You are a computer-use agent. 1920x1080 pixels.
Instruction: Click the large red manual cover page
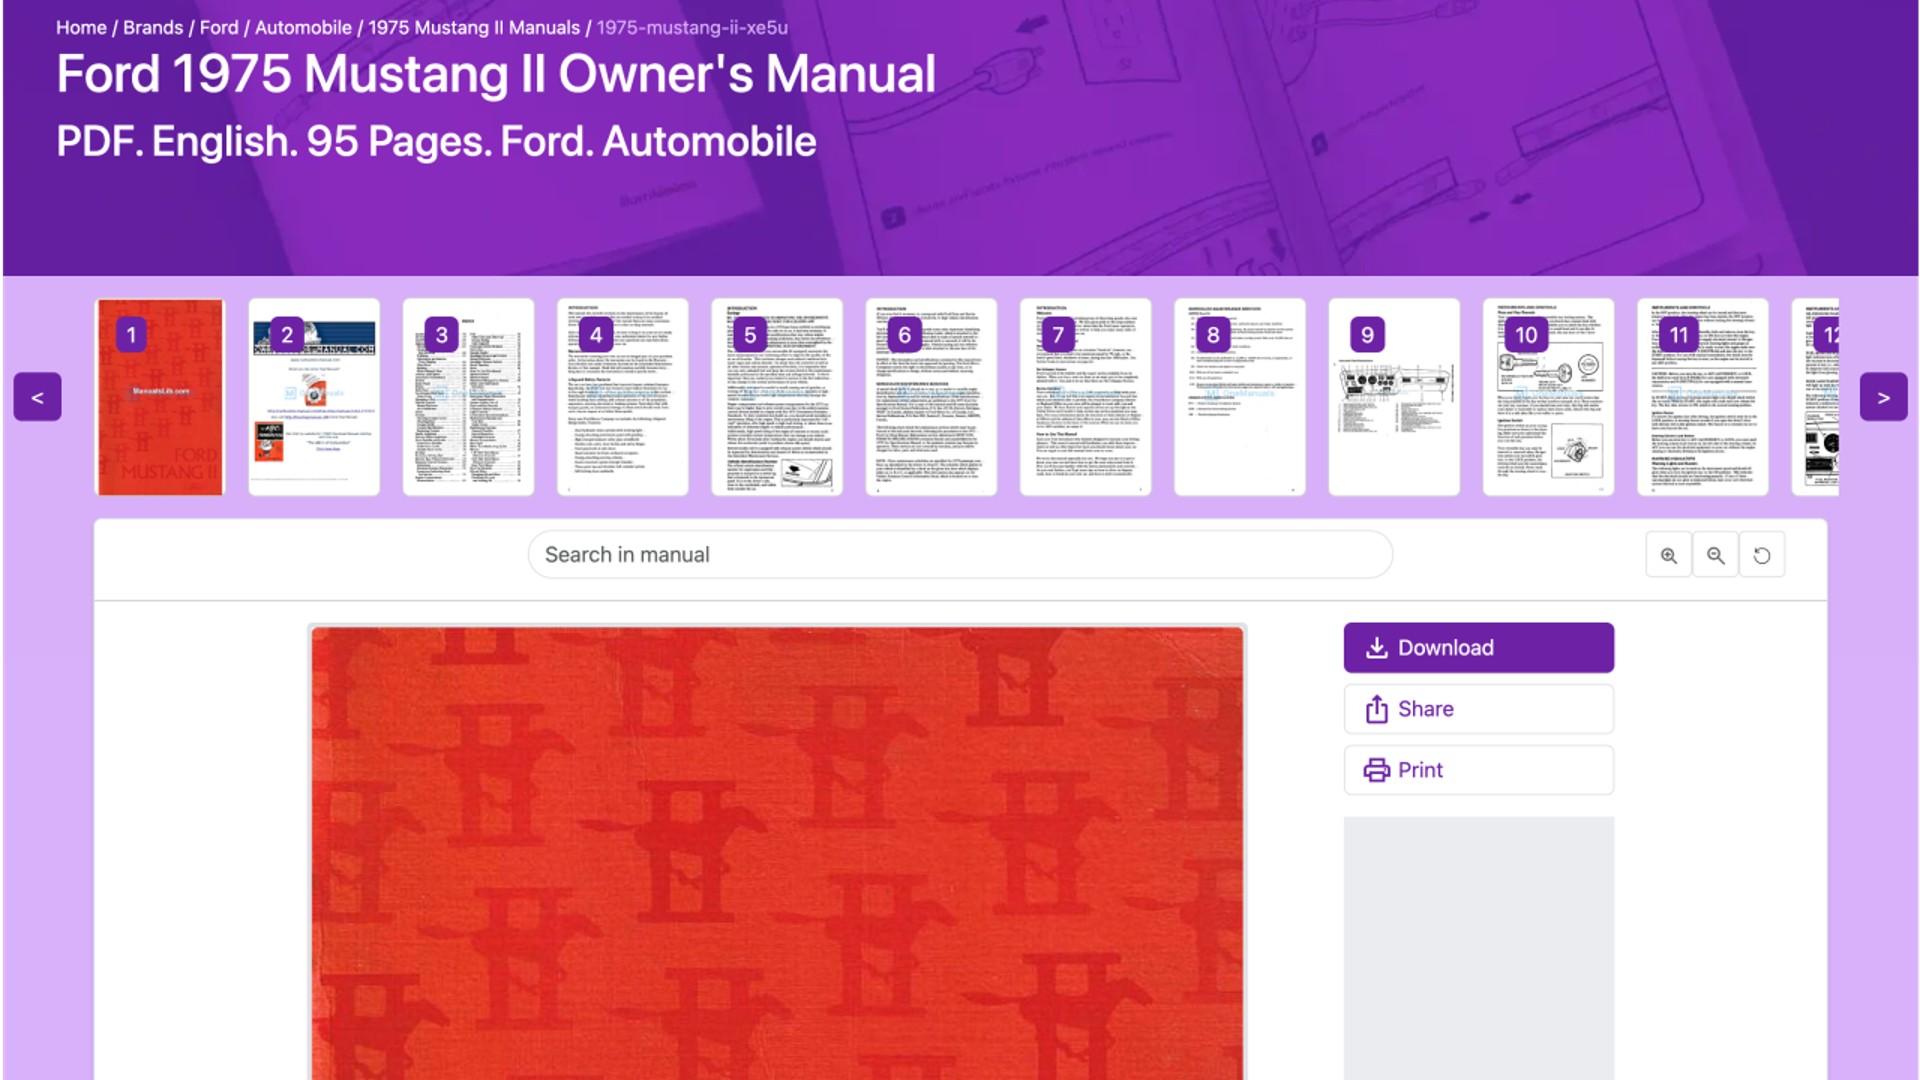click(777, 853)
